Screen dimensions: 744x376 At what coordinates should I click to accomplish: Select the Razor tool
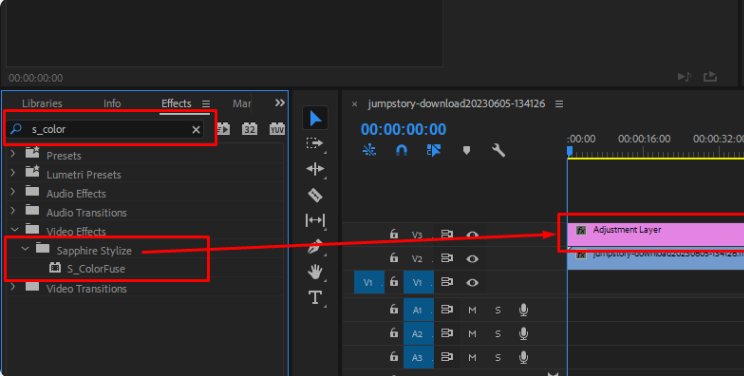coord(315,195)
